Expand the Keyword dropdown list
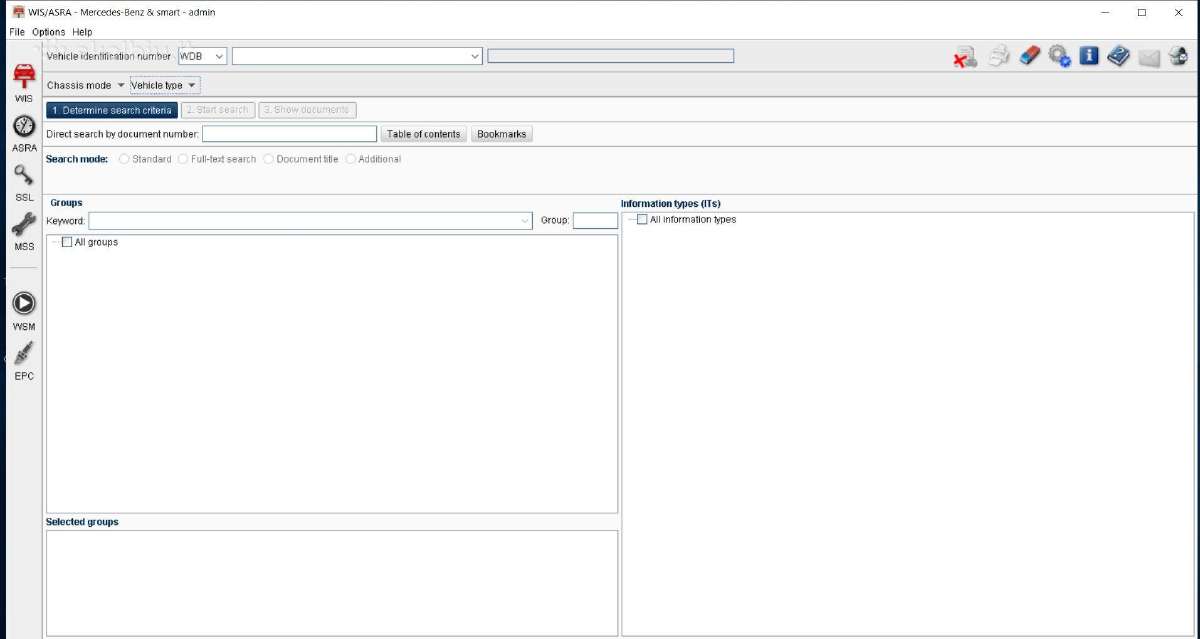This screenshot has height=639, width=1200. (525, 221)
